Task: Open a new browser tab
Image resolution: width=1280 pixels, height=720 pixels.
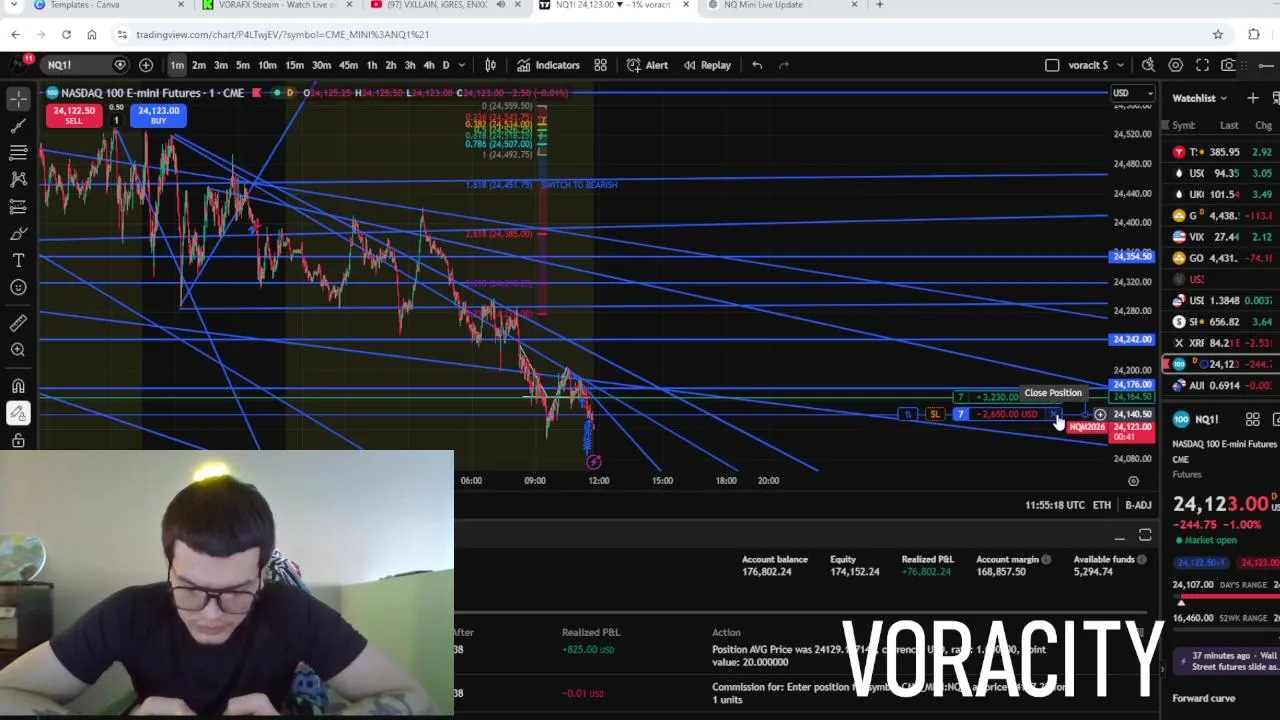Action: 879,5
